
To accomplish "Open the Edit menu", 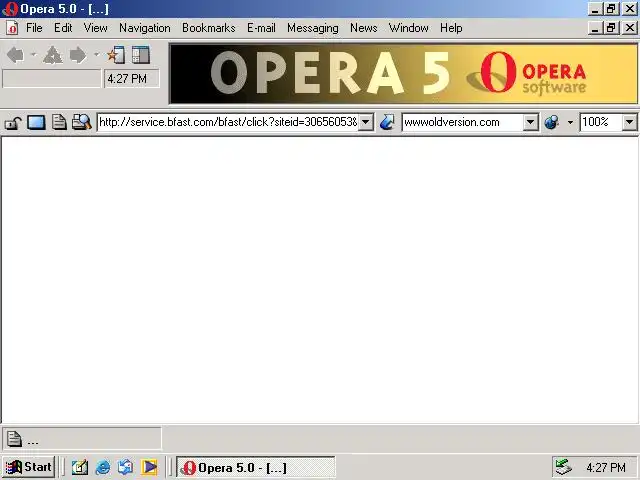I will coord(63,28).
